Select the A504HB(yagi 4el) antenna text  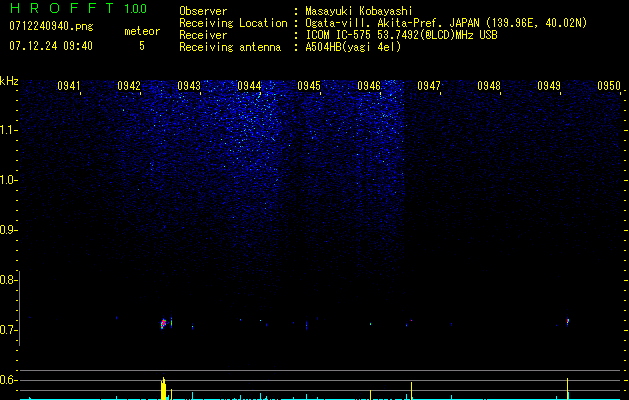tap(353, 47)
